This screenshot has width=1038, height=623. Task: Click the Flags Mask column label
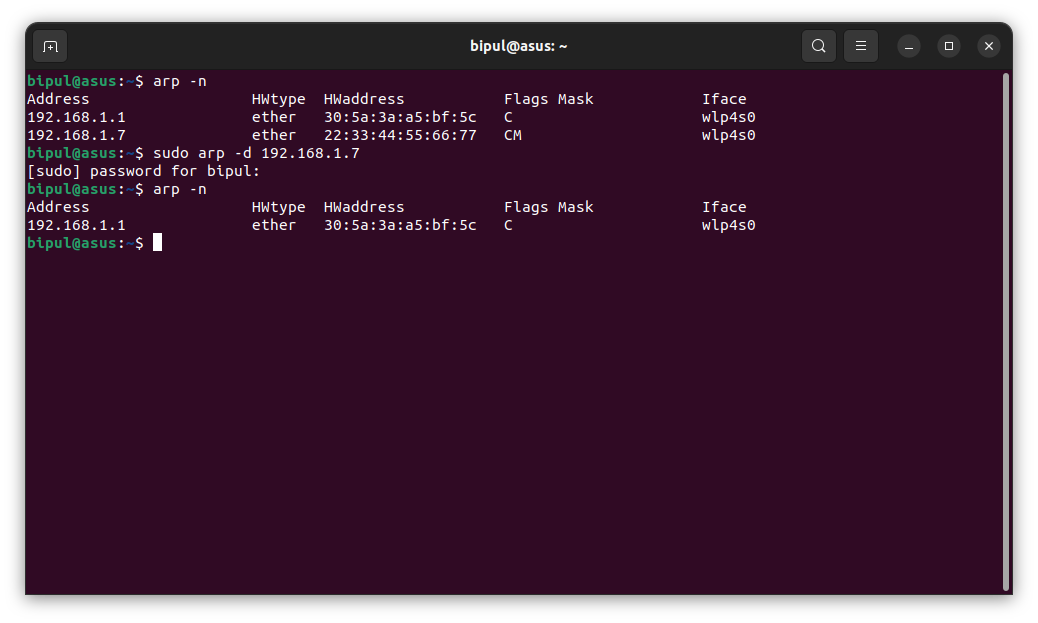point(550,98)
